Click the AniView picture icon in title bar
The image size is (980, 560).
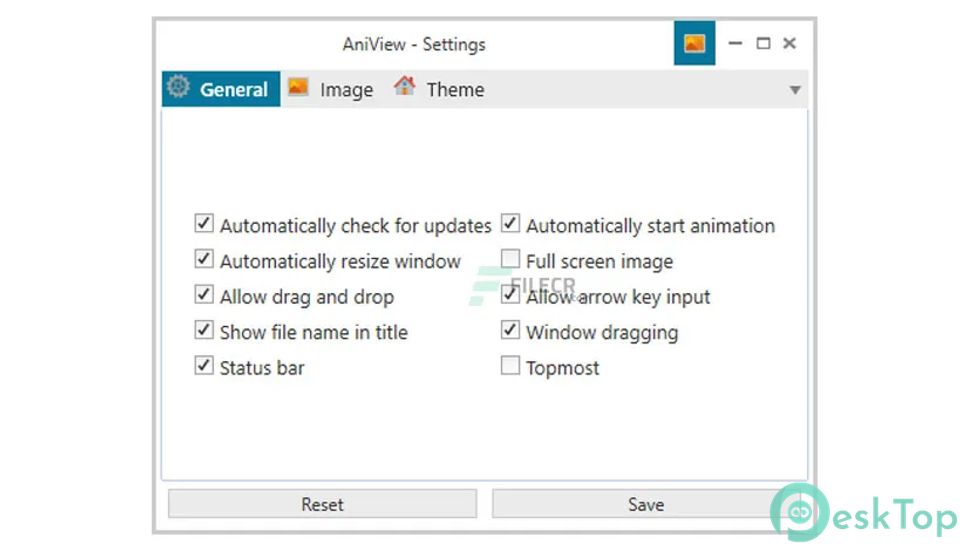coord(694,43)
